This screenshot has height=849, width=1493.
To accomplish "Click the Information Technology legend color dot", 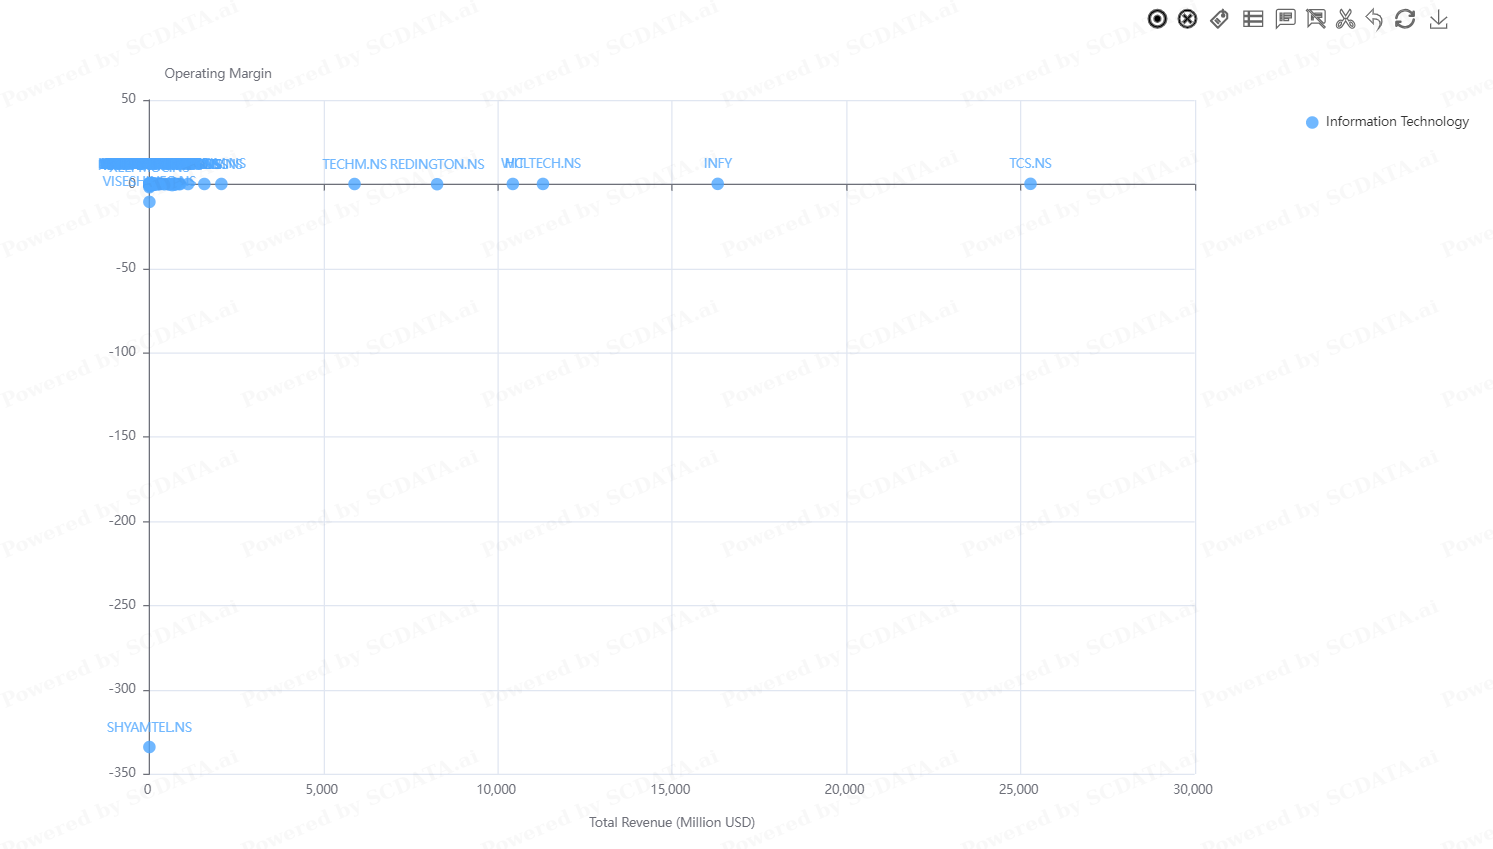I will point(1312,122).
